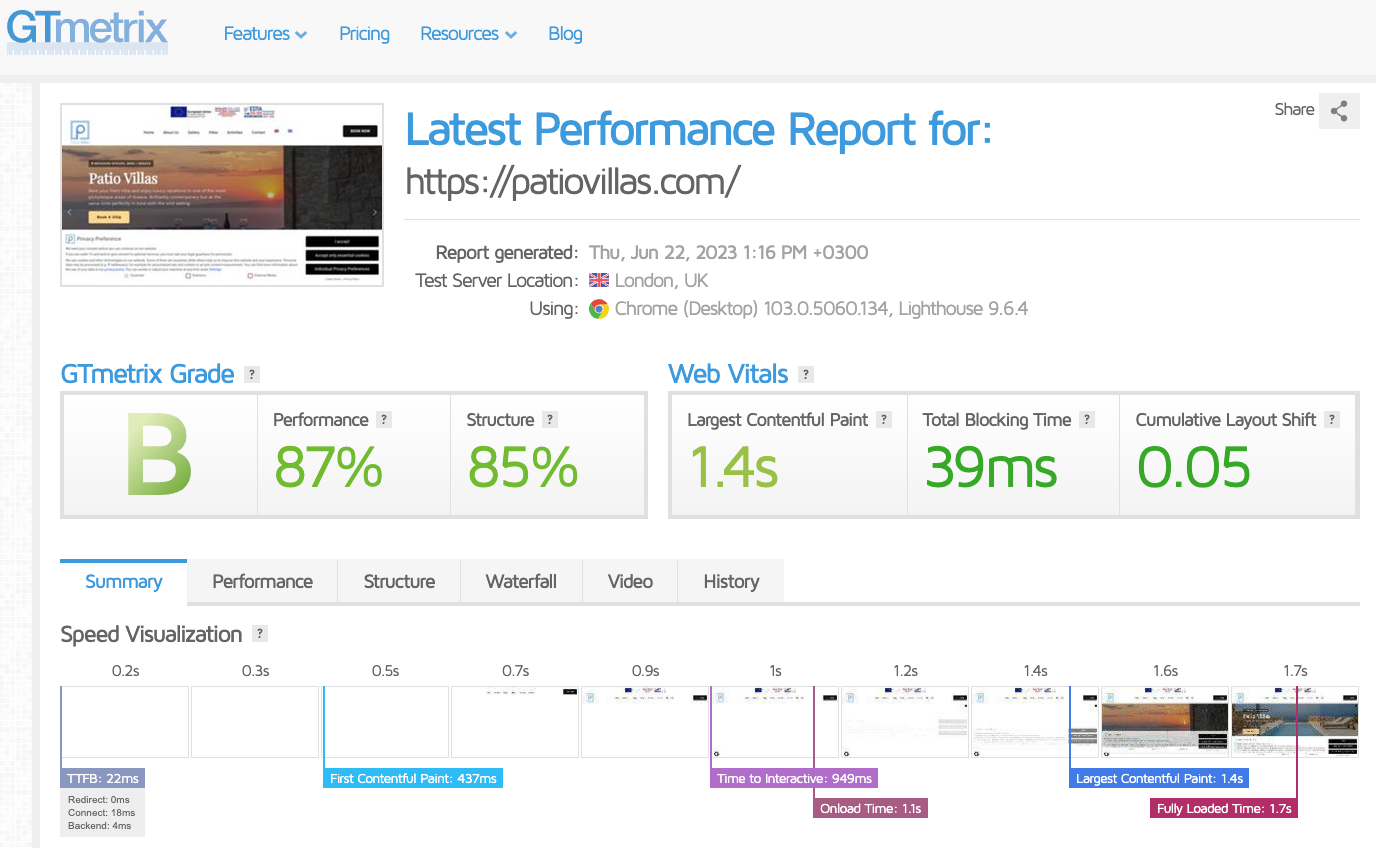This screenshot has width=1376, height=848.
Task: Click the 0.05 Cumulative Layout Shift value
Action: click(x=1194, y=466)
